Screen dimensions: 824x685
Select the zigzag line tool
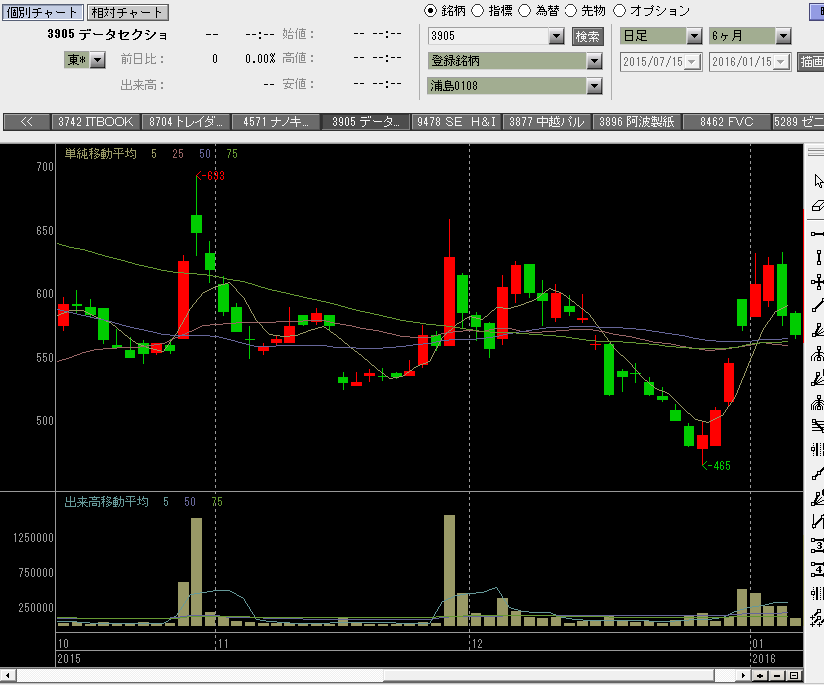[x=818, y=522]
